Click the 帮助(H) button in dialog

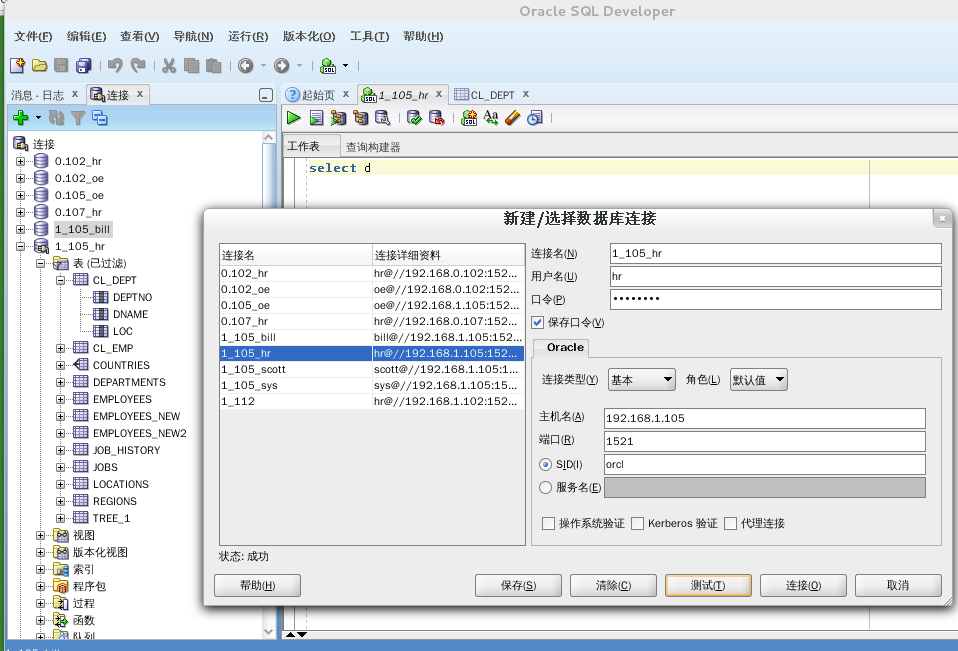tap(257, 586)
